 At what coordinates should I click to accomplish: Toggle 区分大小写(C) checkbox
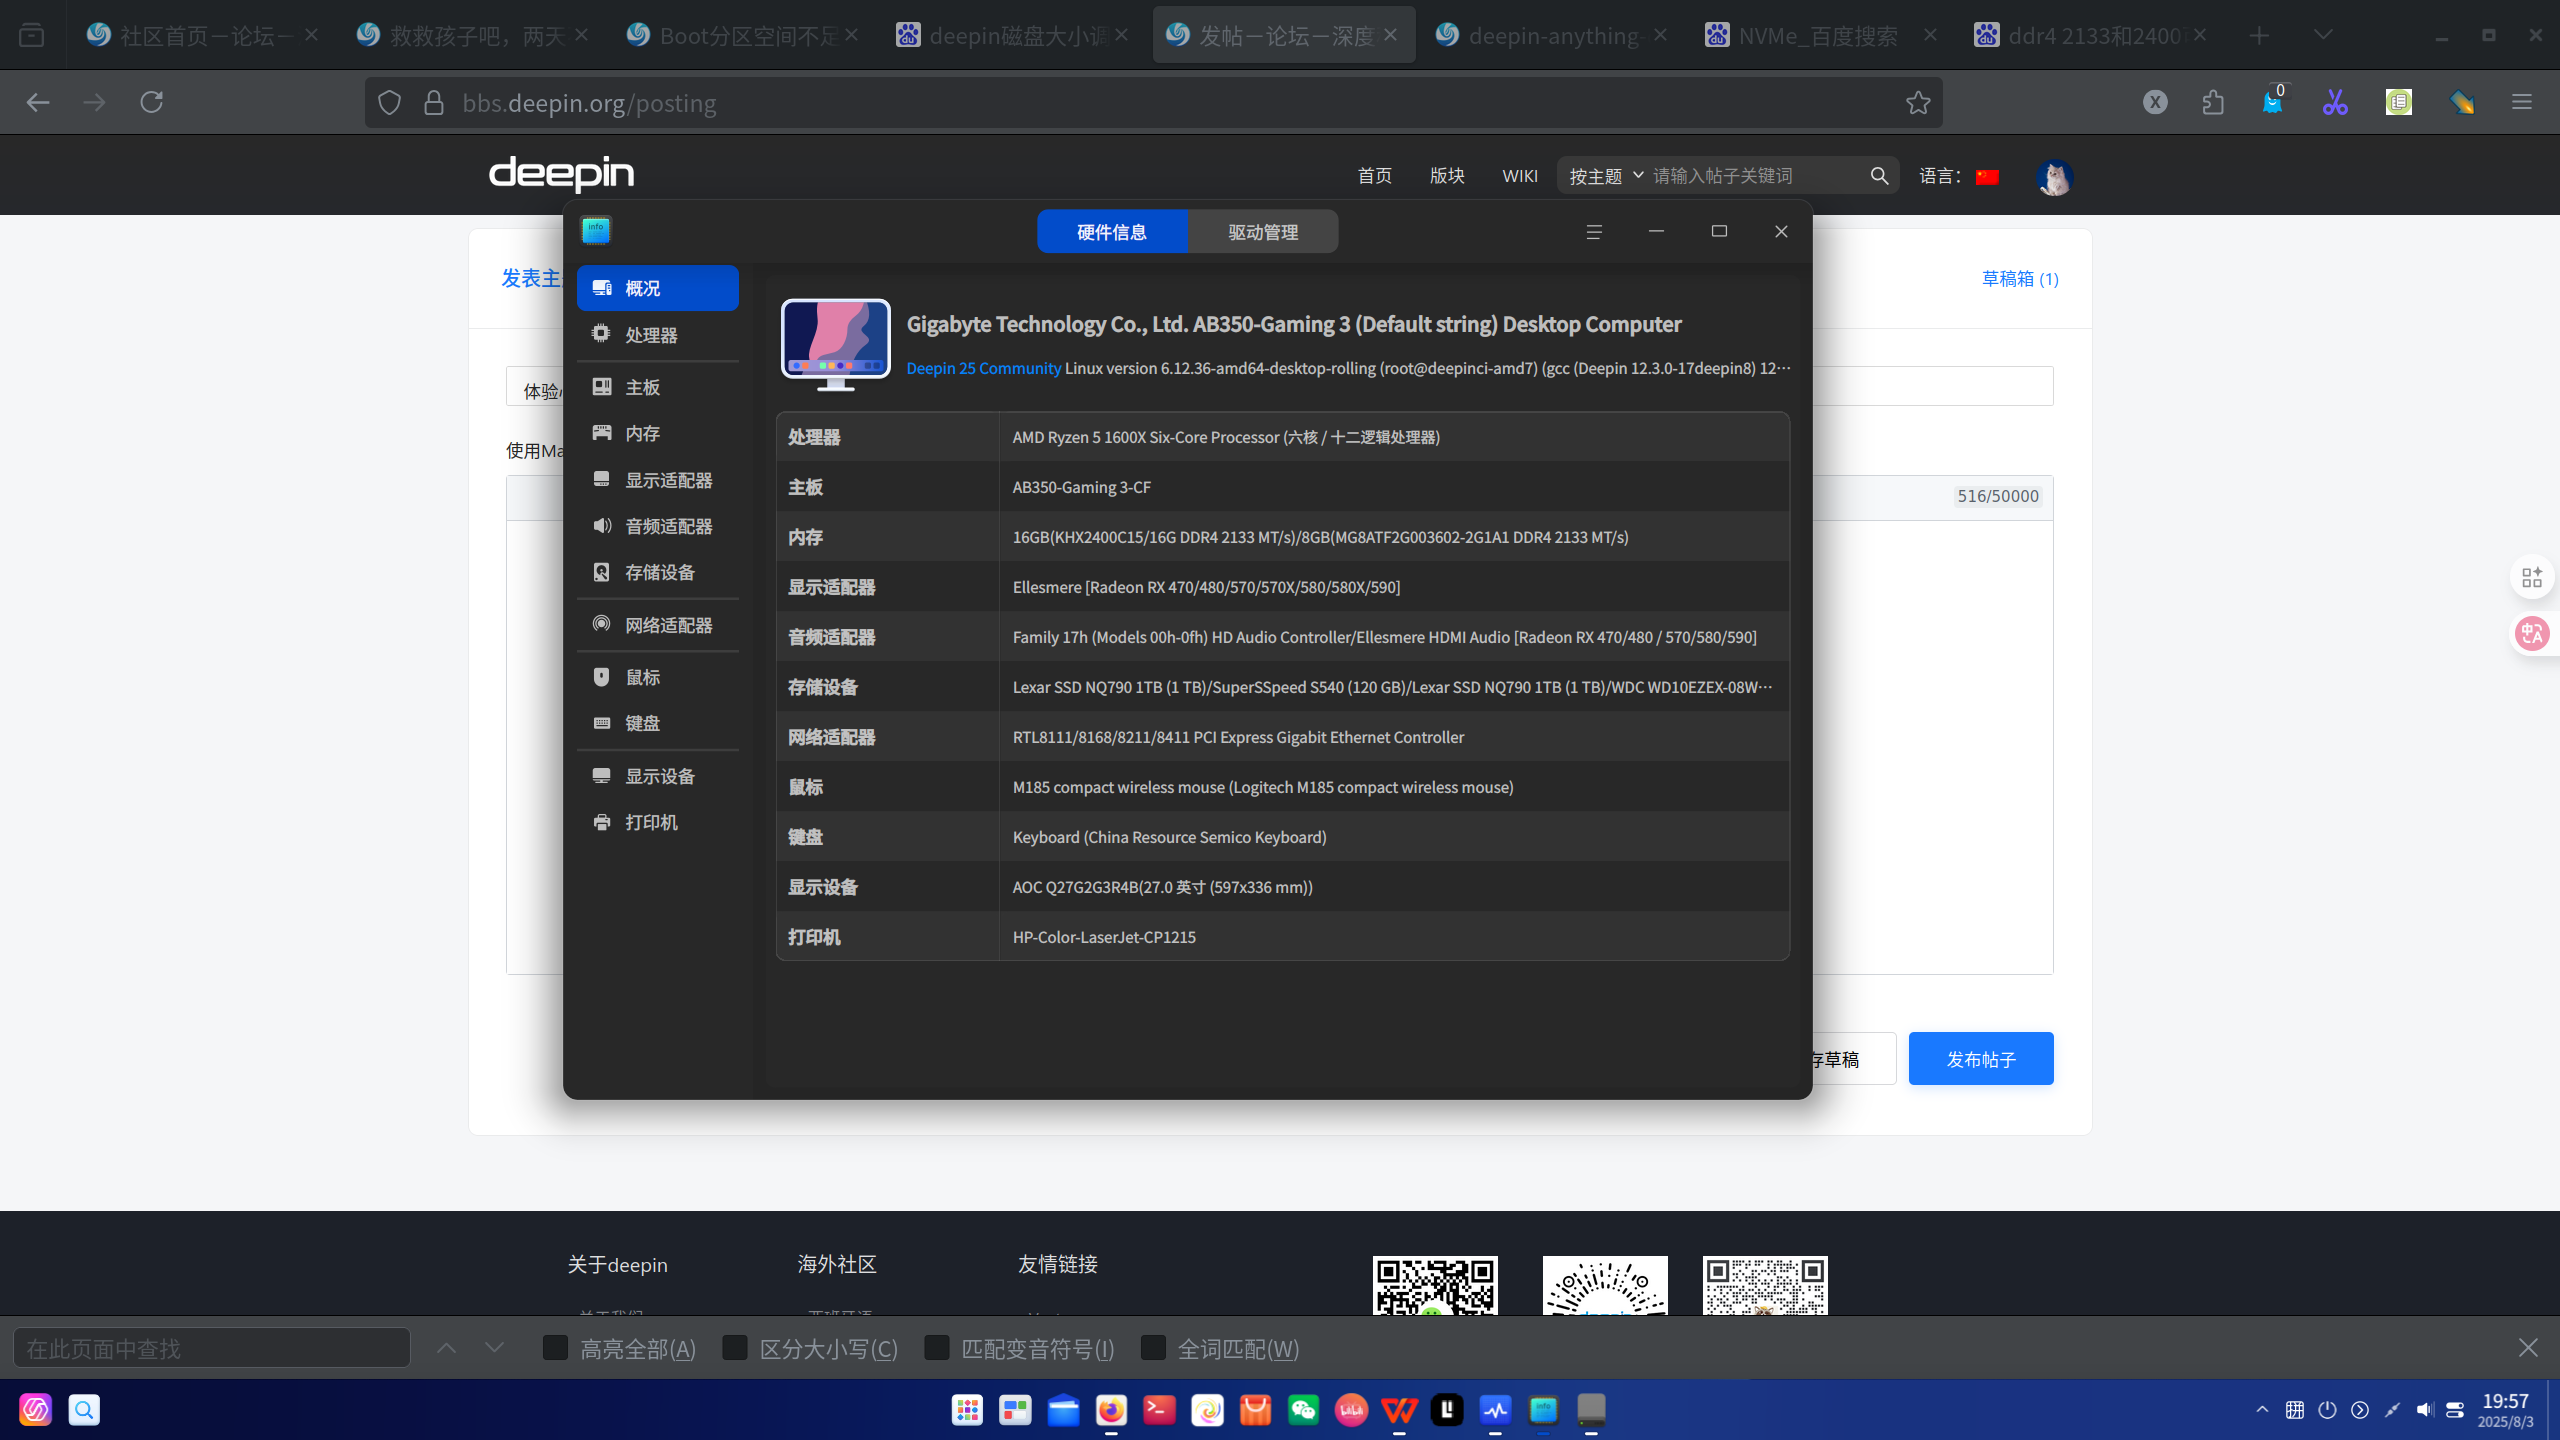coord(735,1348)
